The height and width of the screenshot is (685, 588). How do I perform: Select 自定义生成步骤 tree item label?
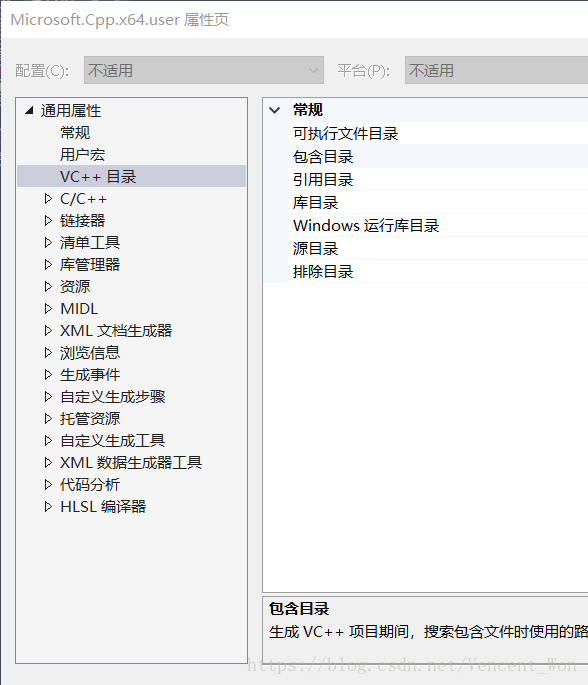(x=113, y=397)
